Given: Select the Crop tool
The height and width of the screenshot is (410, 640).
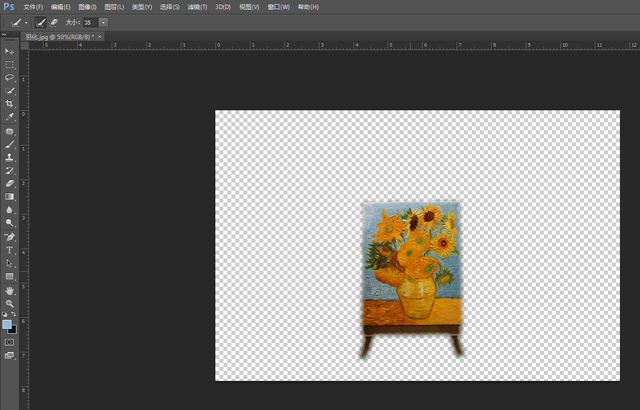Looking at the screenshot, I should coord(10,104).
